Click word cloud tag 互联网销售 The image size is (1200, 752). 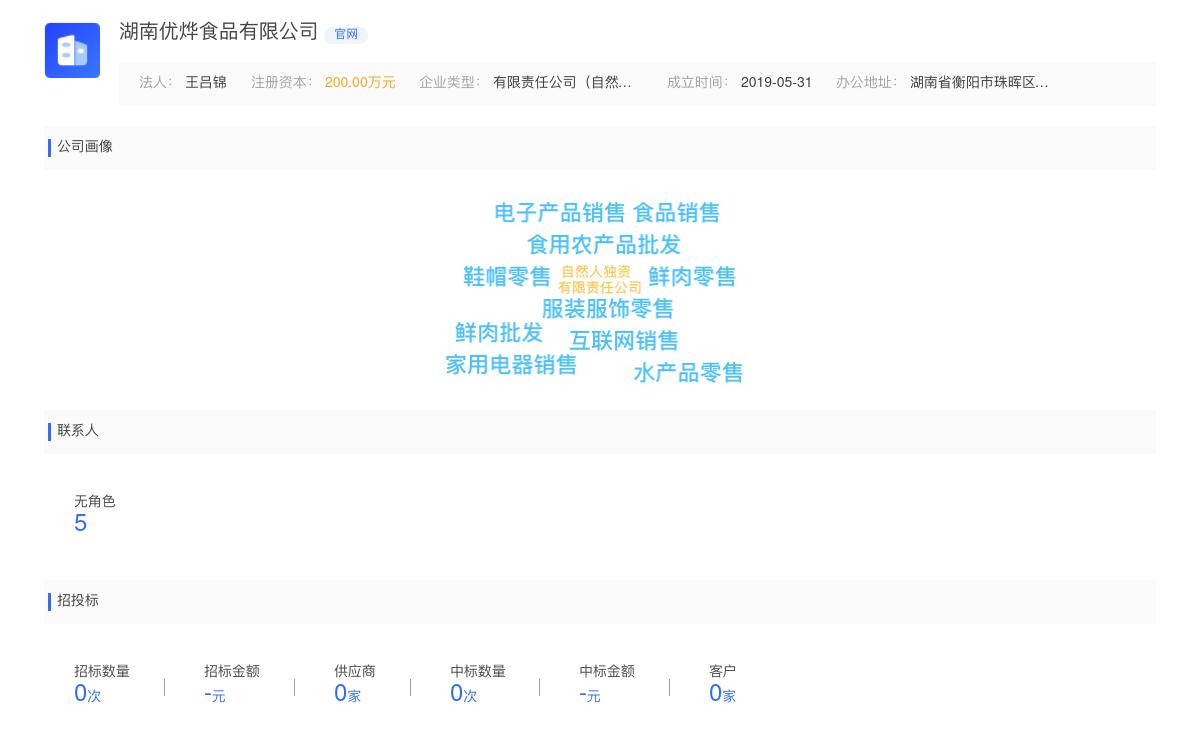click(624, 341)
